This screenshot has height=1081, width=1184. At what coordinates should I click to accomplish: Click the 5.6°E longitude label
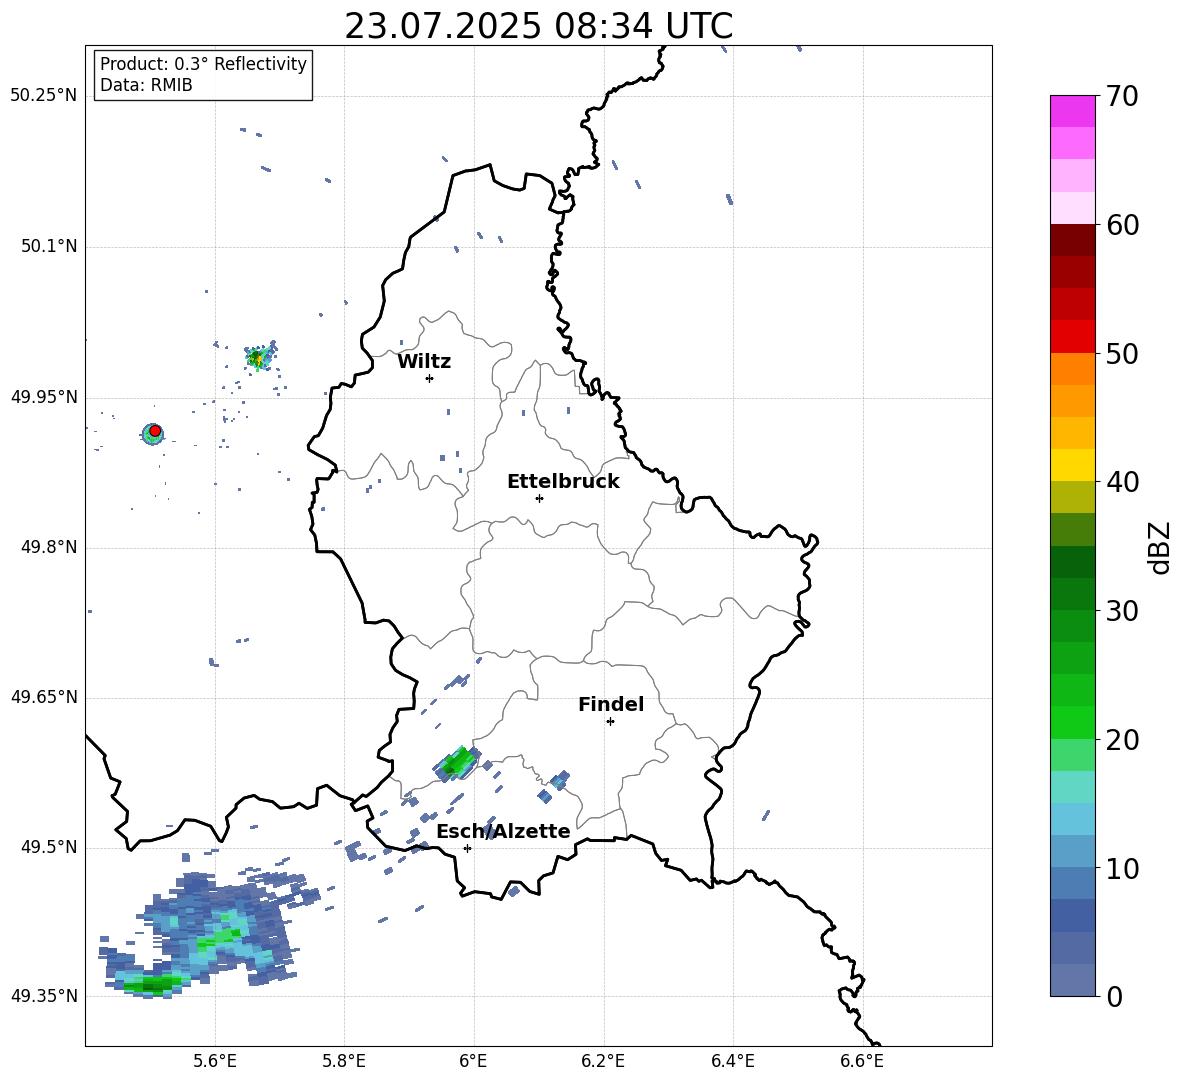[215, 1061]
